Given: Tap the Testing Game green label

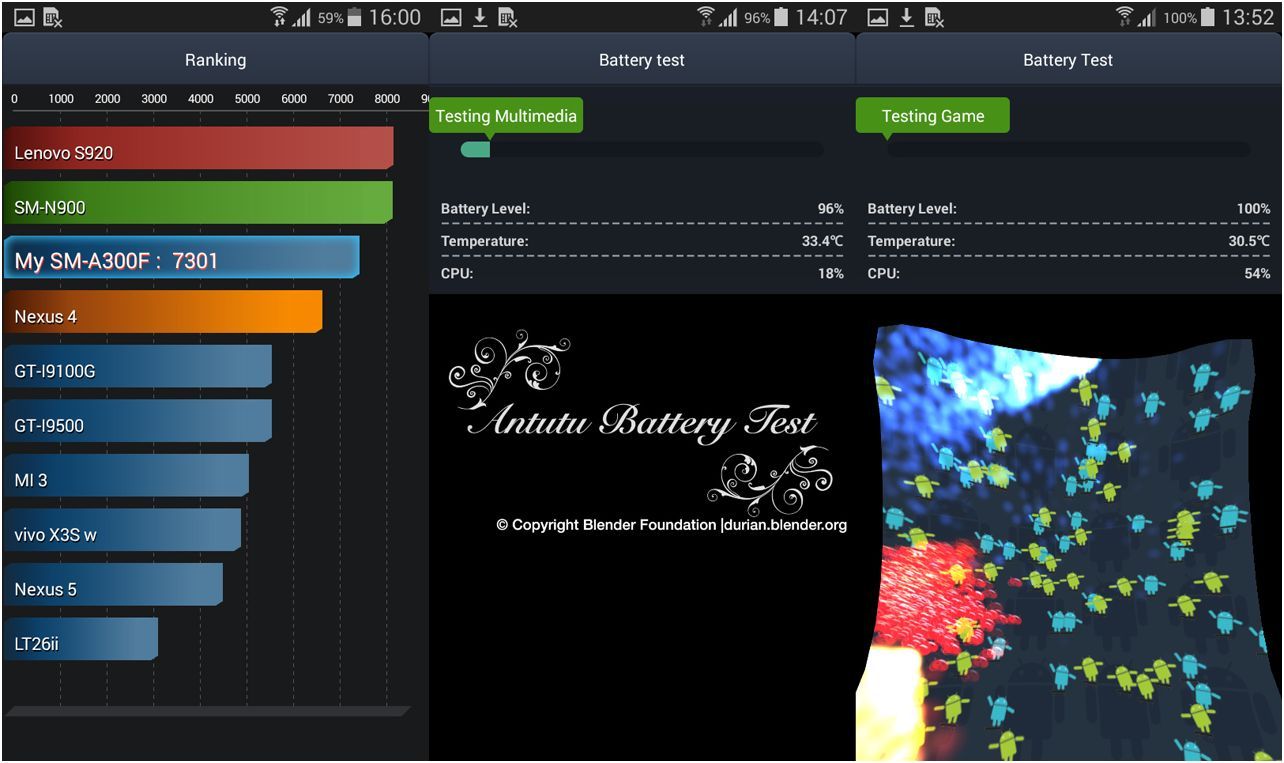Looking at the screenshot, I should point(932,116).
